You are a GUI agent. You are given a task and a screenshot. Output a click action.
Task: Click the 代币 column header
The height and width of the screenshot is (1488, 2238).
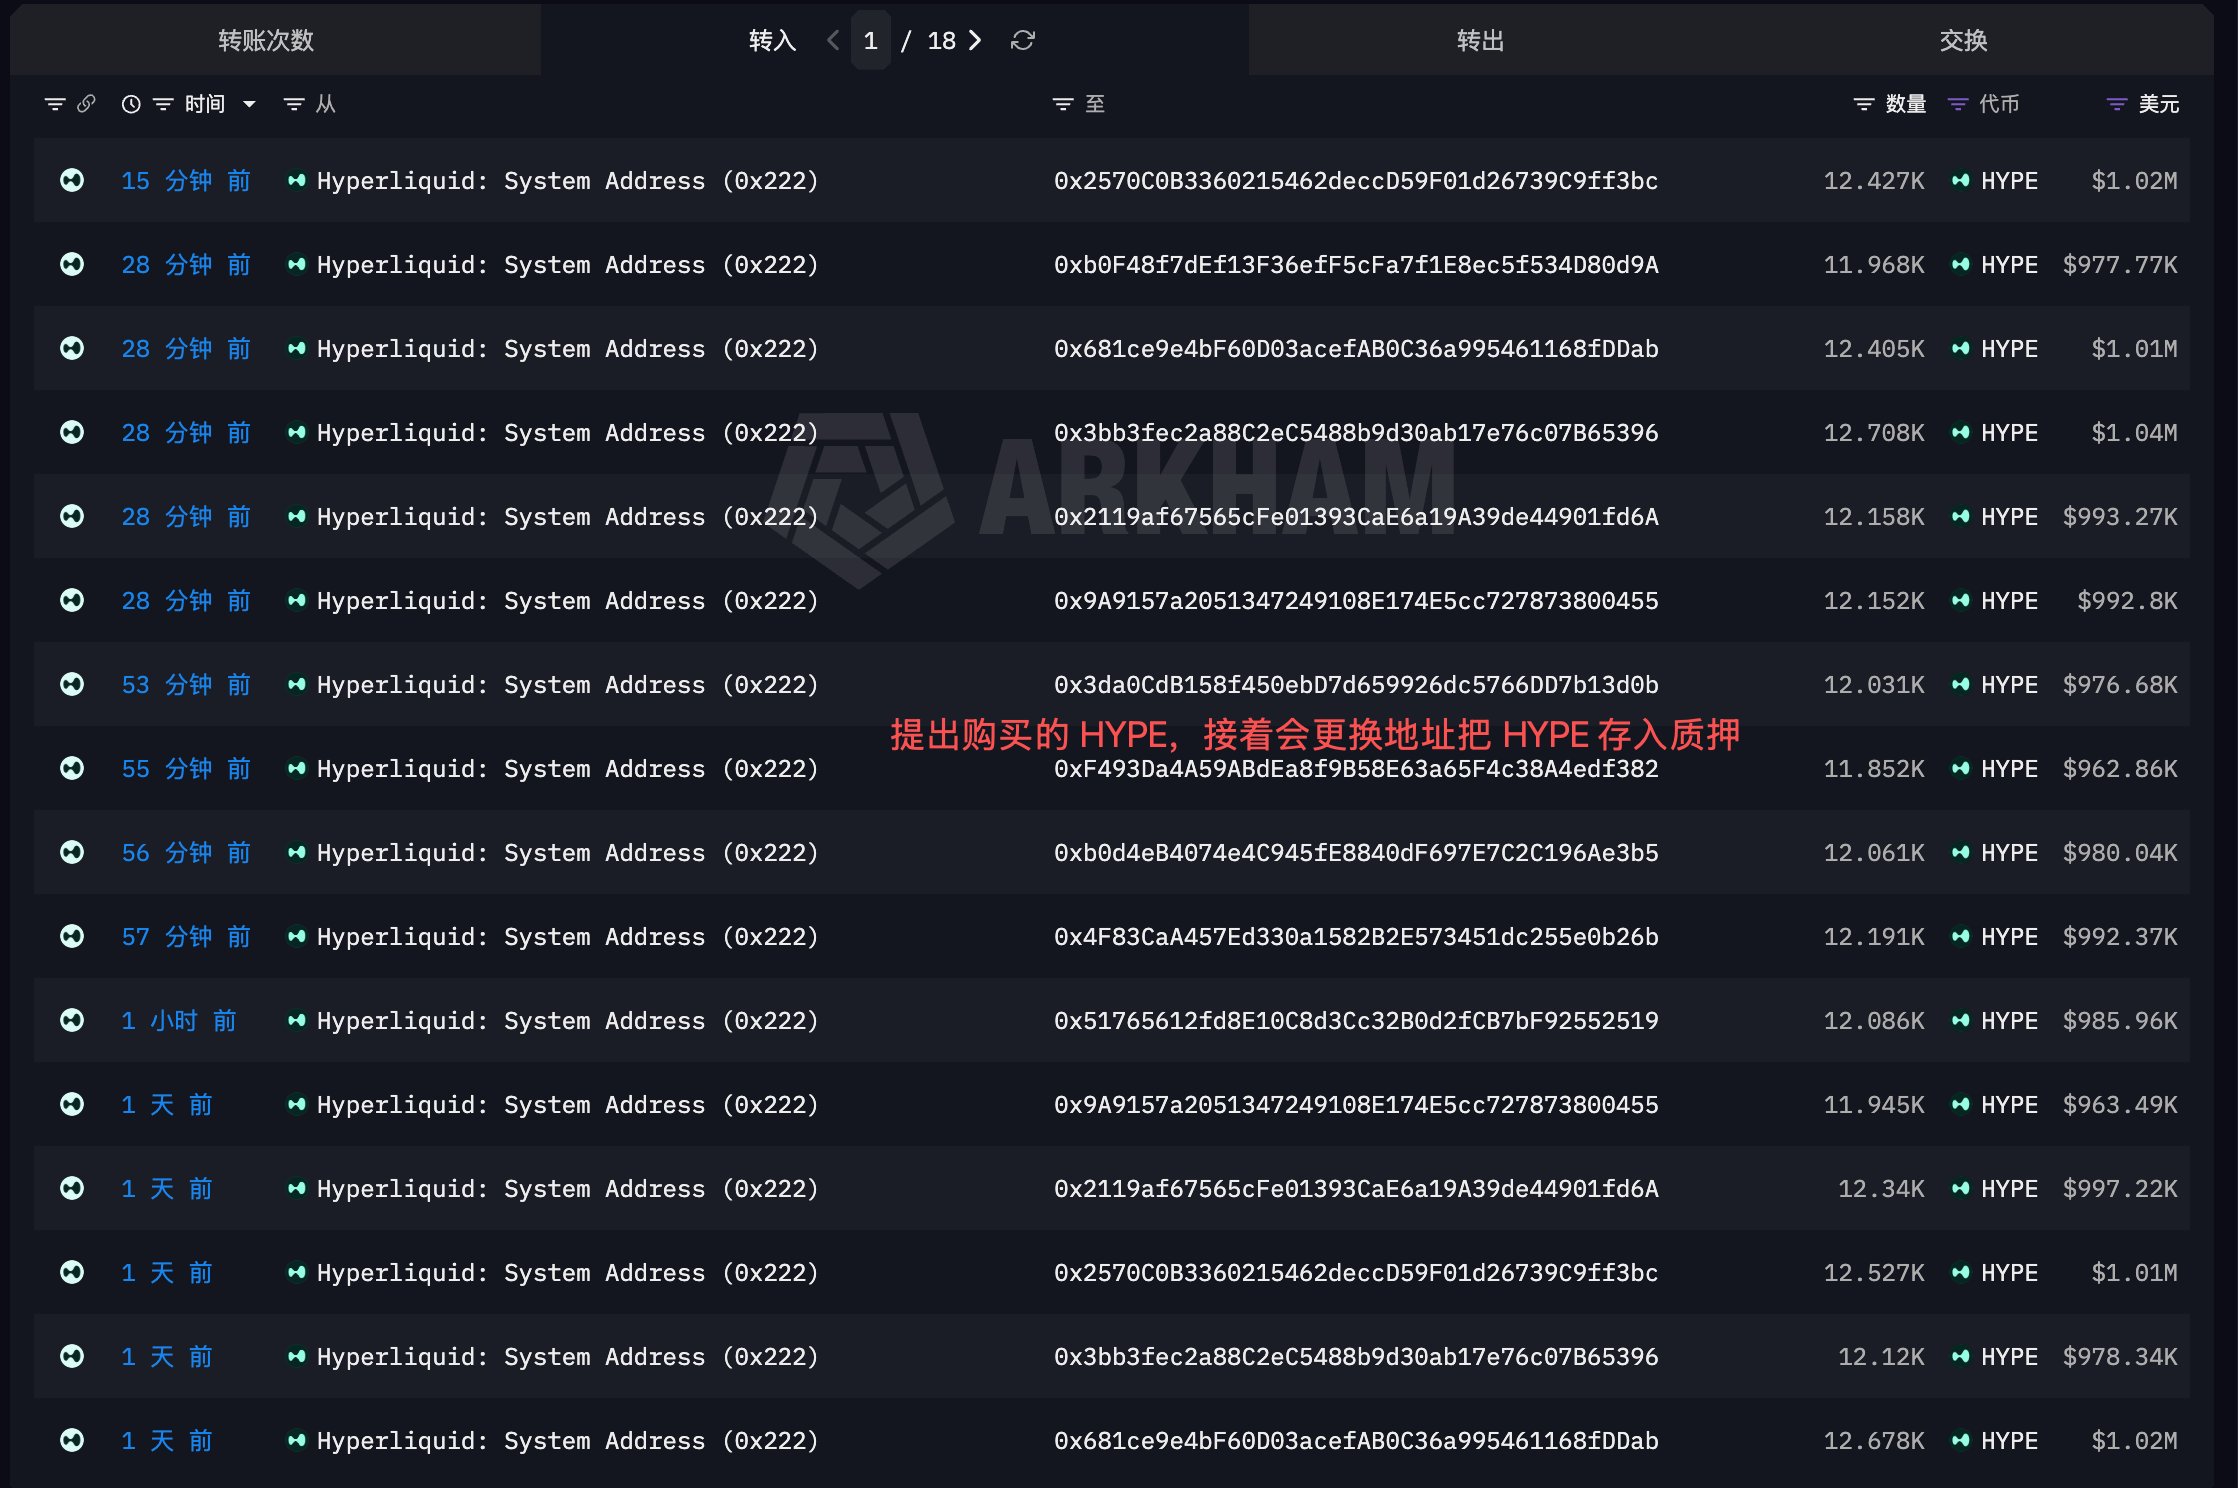1999,104
